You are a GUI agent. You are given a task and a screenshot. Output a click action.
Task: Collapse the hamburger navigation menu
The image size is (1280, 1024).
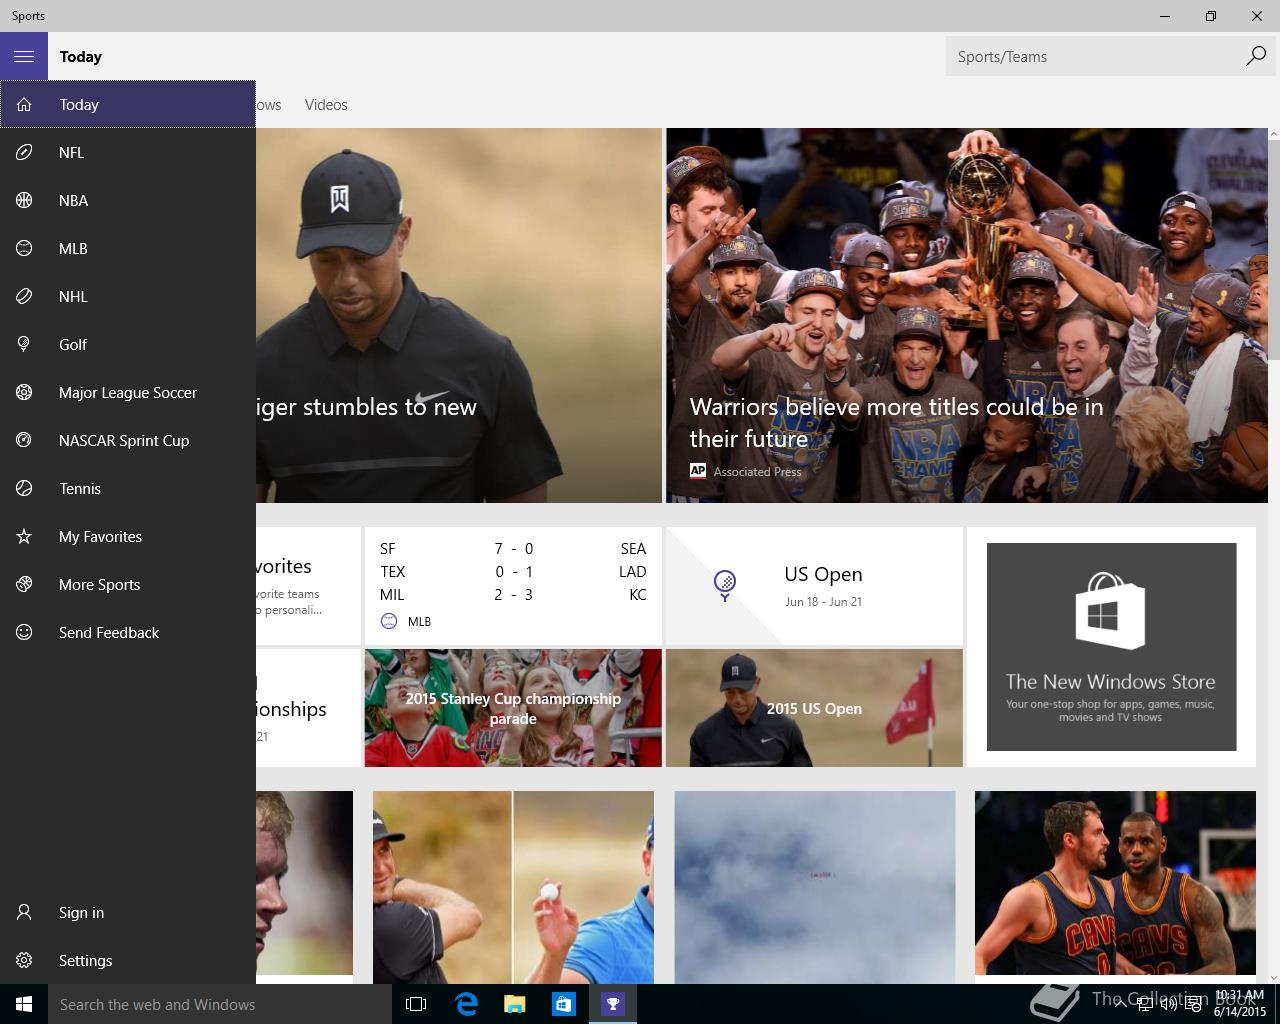point(24,56)
